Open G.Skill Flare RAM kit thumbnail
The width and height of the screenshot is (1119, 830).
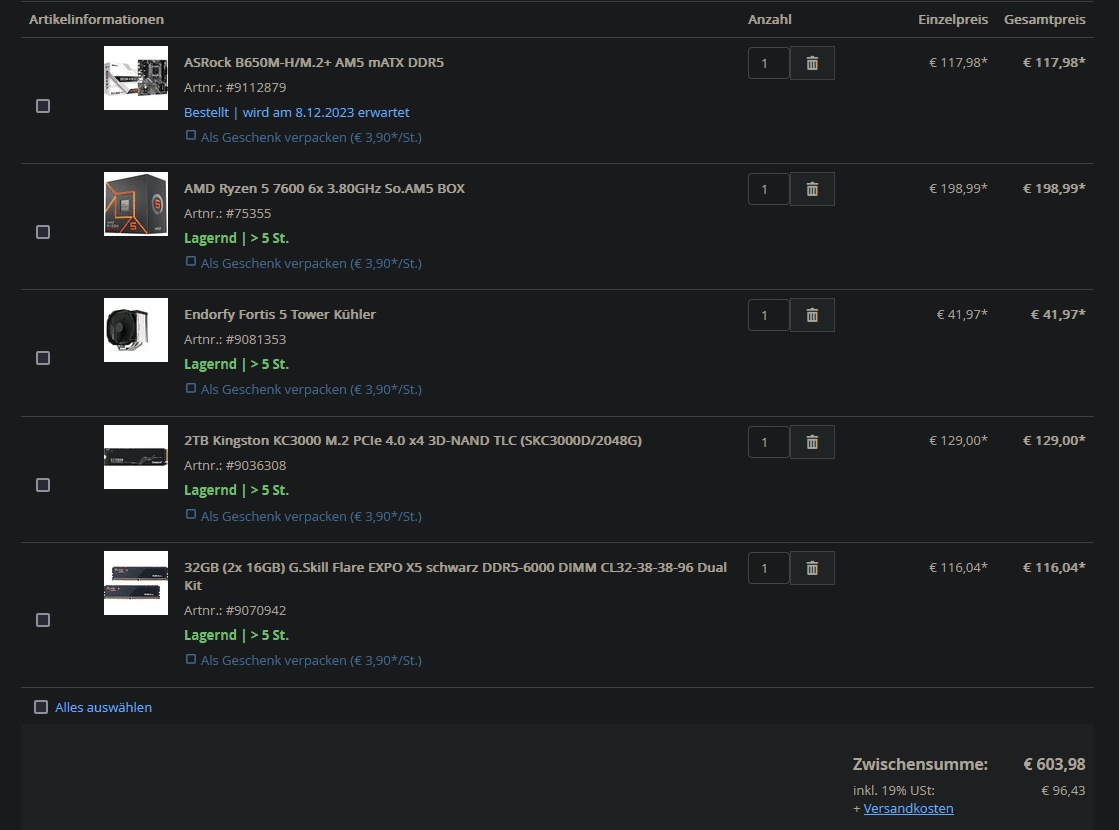136,583
